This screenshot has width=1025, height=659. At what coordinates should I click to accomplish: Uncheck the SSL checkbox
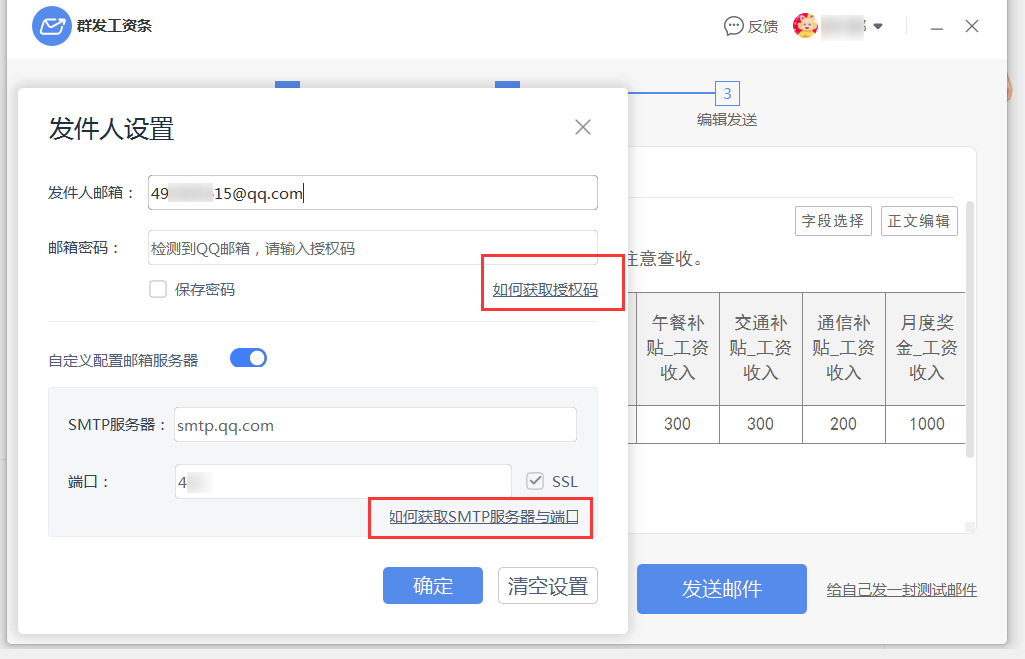[x=536, y=481]
